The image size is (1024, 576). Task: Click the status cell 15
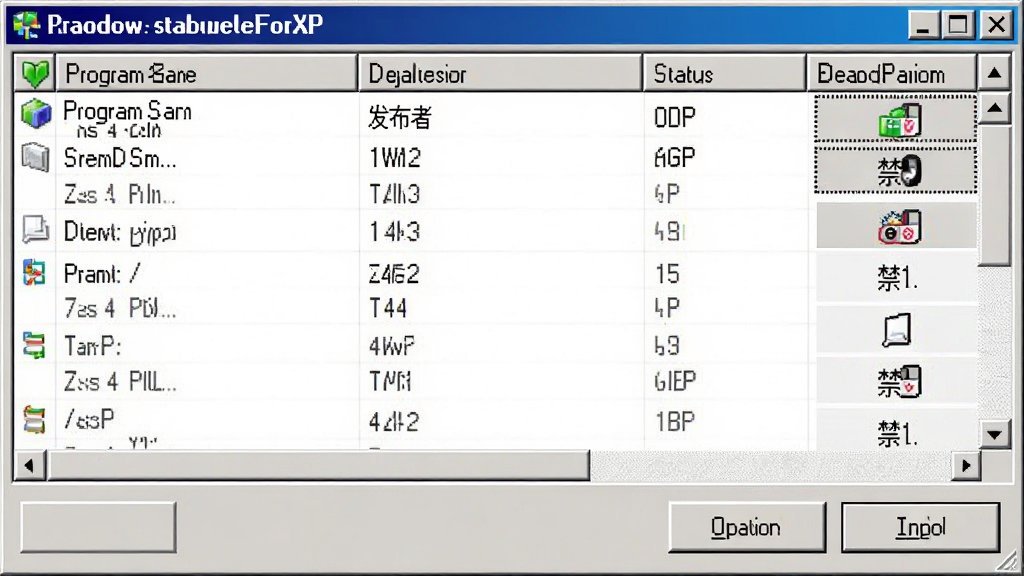tap(667, 274)
